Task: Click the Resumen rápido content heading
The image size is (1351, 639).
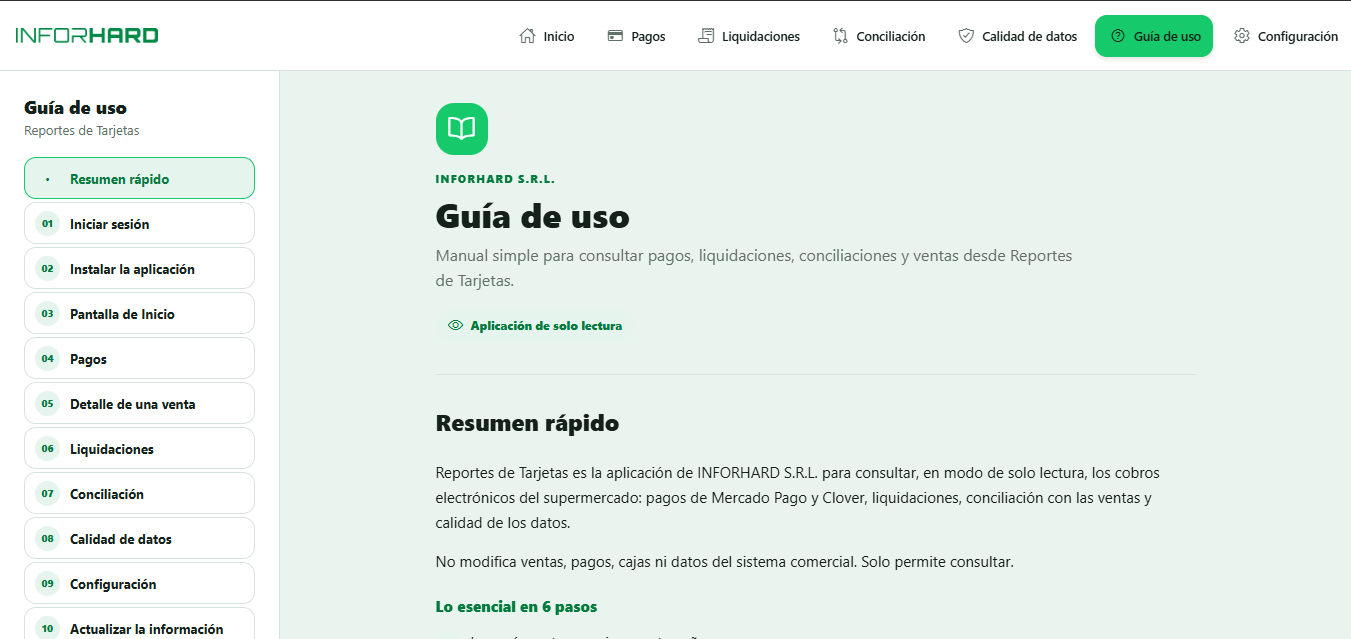Action: coord(527,423)
